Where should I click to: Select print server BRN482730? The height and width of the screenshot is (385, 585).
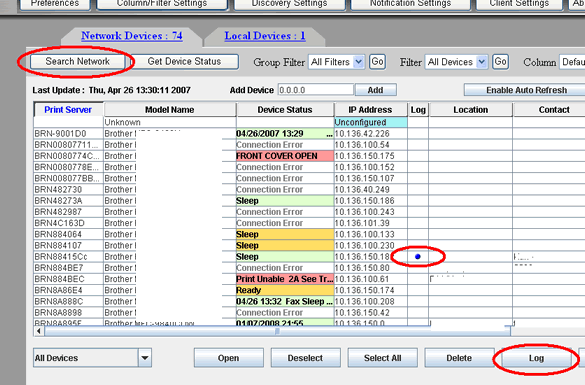[x=69, y=190]
